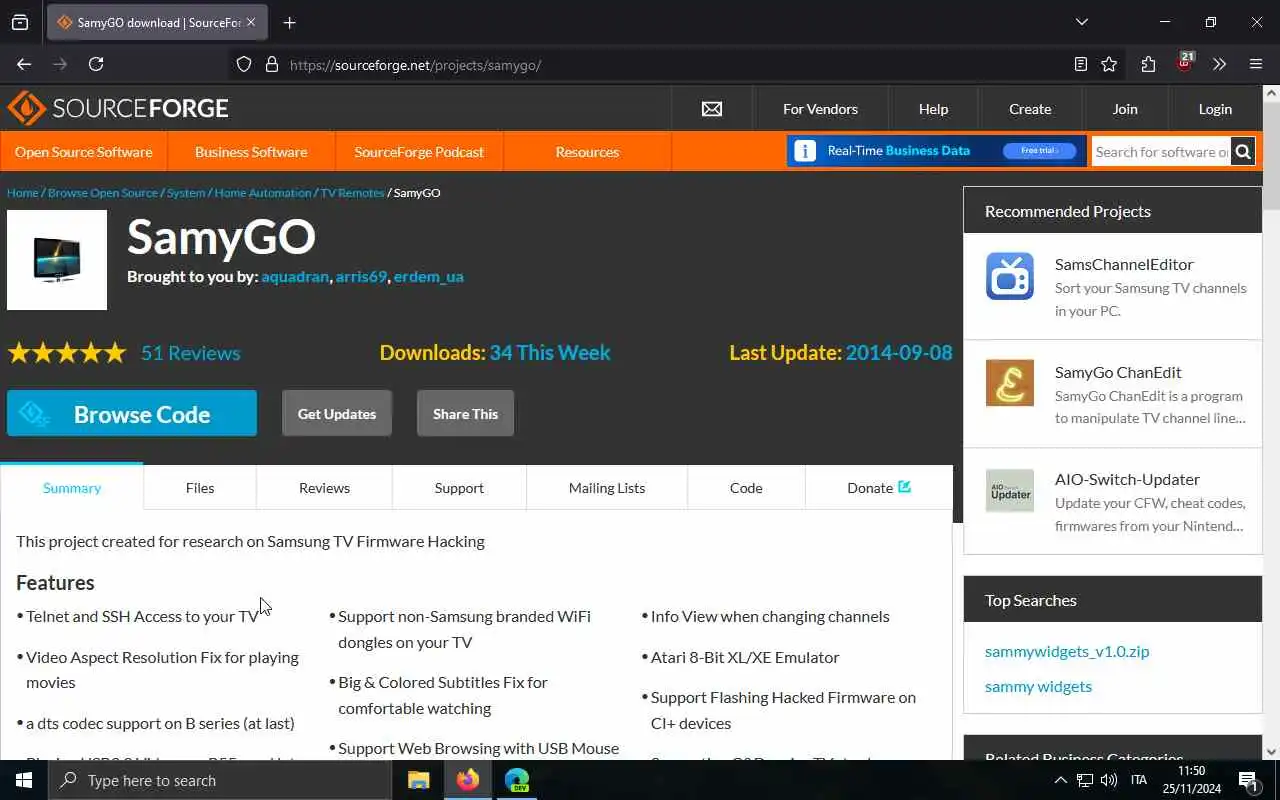Viewport: 1280px width, 800px height.
Task: Close the SamyGO download tab
Action: pos(250,22)
